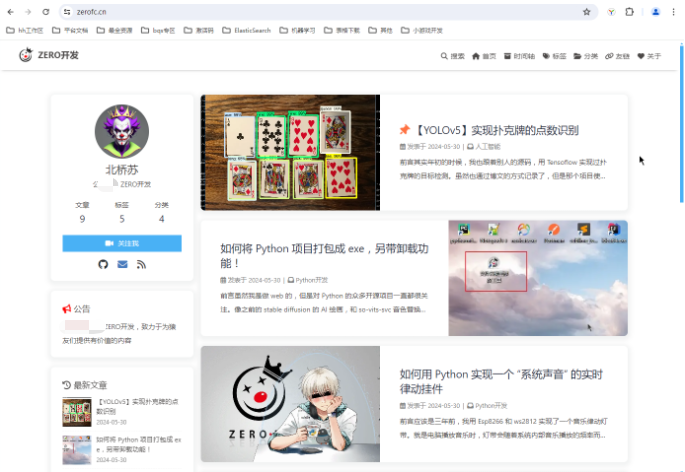685x472 pixels.
Task: Open the Chrome three-dot menu
Action: click(673, 12)
